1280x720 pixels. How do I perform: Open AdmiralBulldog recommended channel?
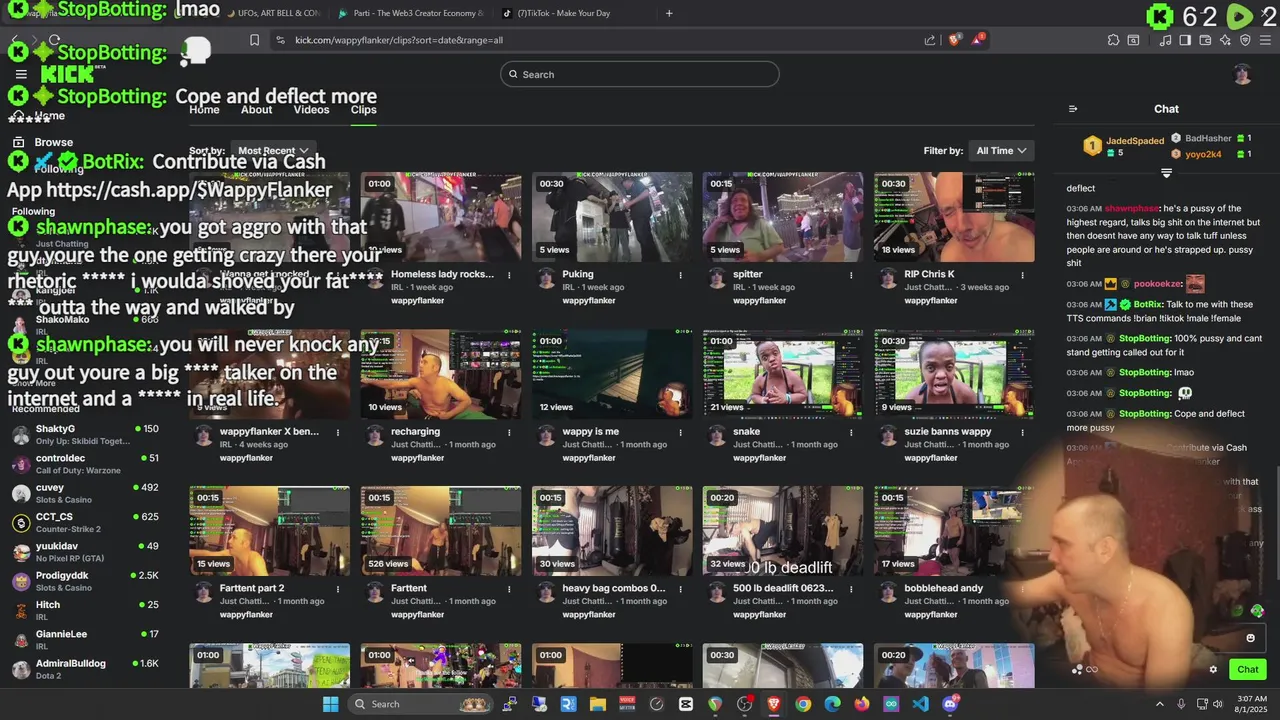coord(85,669)
